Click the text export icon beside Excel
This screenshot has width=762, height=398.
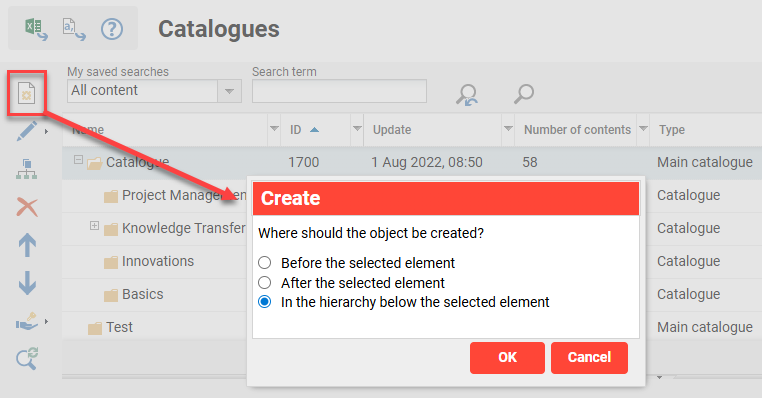(x=74, y=29)
